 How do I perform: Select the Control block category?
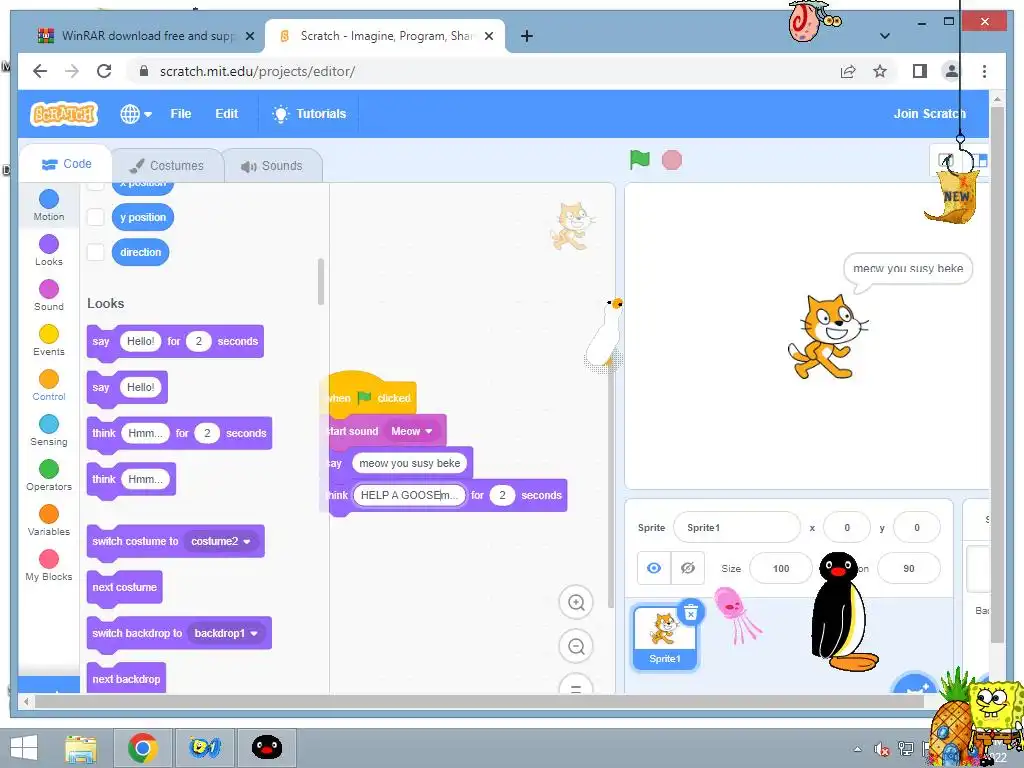point(49,385)
